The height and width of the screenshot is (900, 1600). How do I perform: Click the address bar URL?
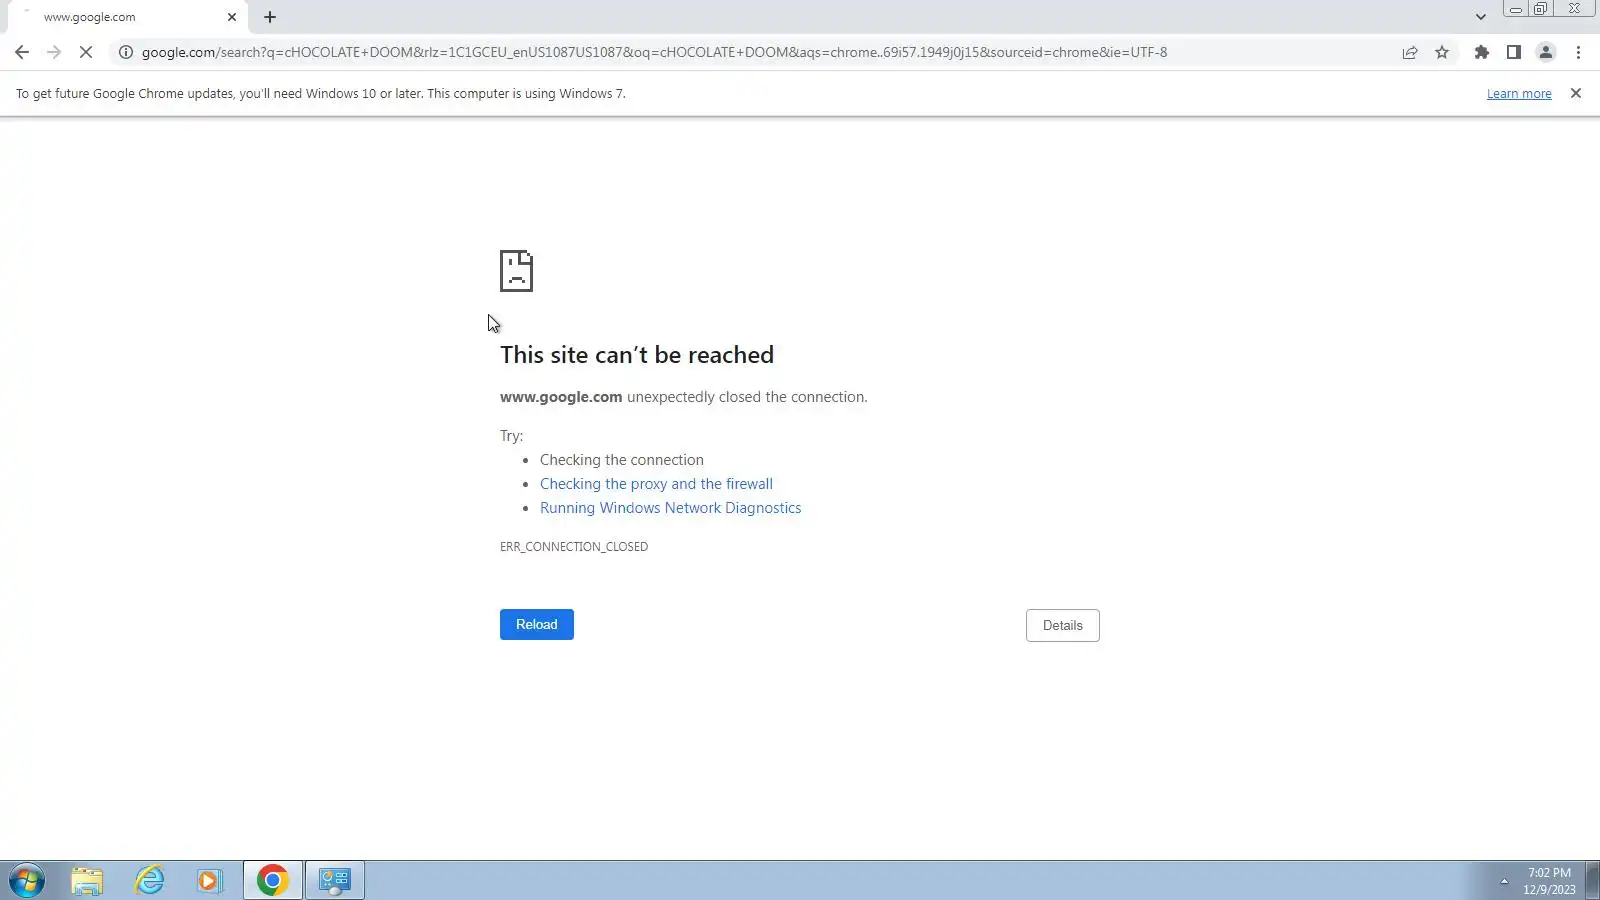click(x=654, y=52)
